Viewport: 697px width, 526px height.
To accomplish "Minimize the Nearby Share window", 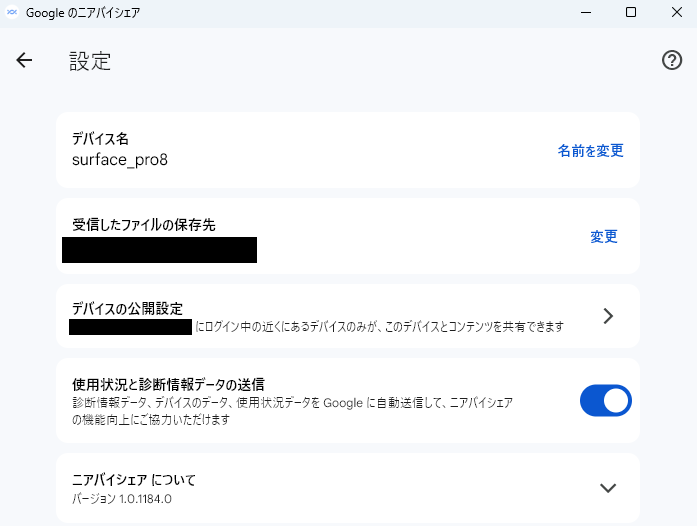I will pyautogui.click(x=585, y=13).
